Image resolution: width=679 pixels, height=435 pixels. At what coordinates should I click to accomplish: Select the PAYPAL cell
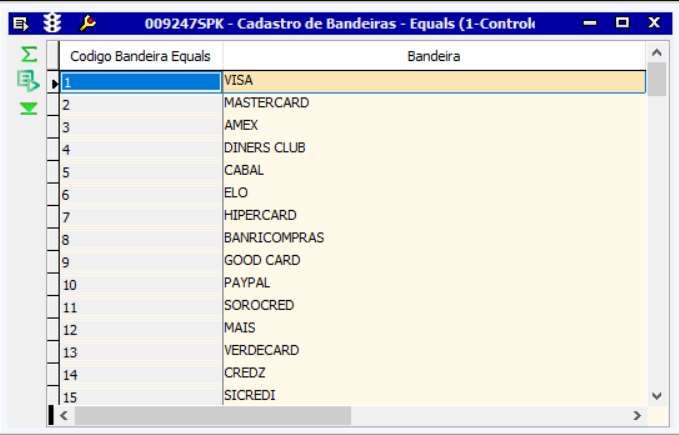[x=434, y=284]
